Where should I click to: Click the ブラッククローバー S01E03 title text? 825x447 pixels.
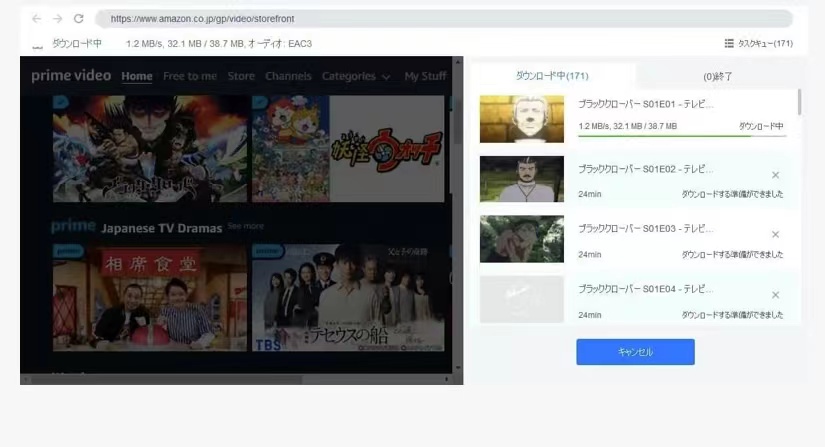tap(646, 228)
